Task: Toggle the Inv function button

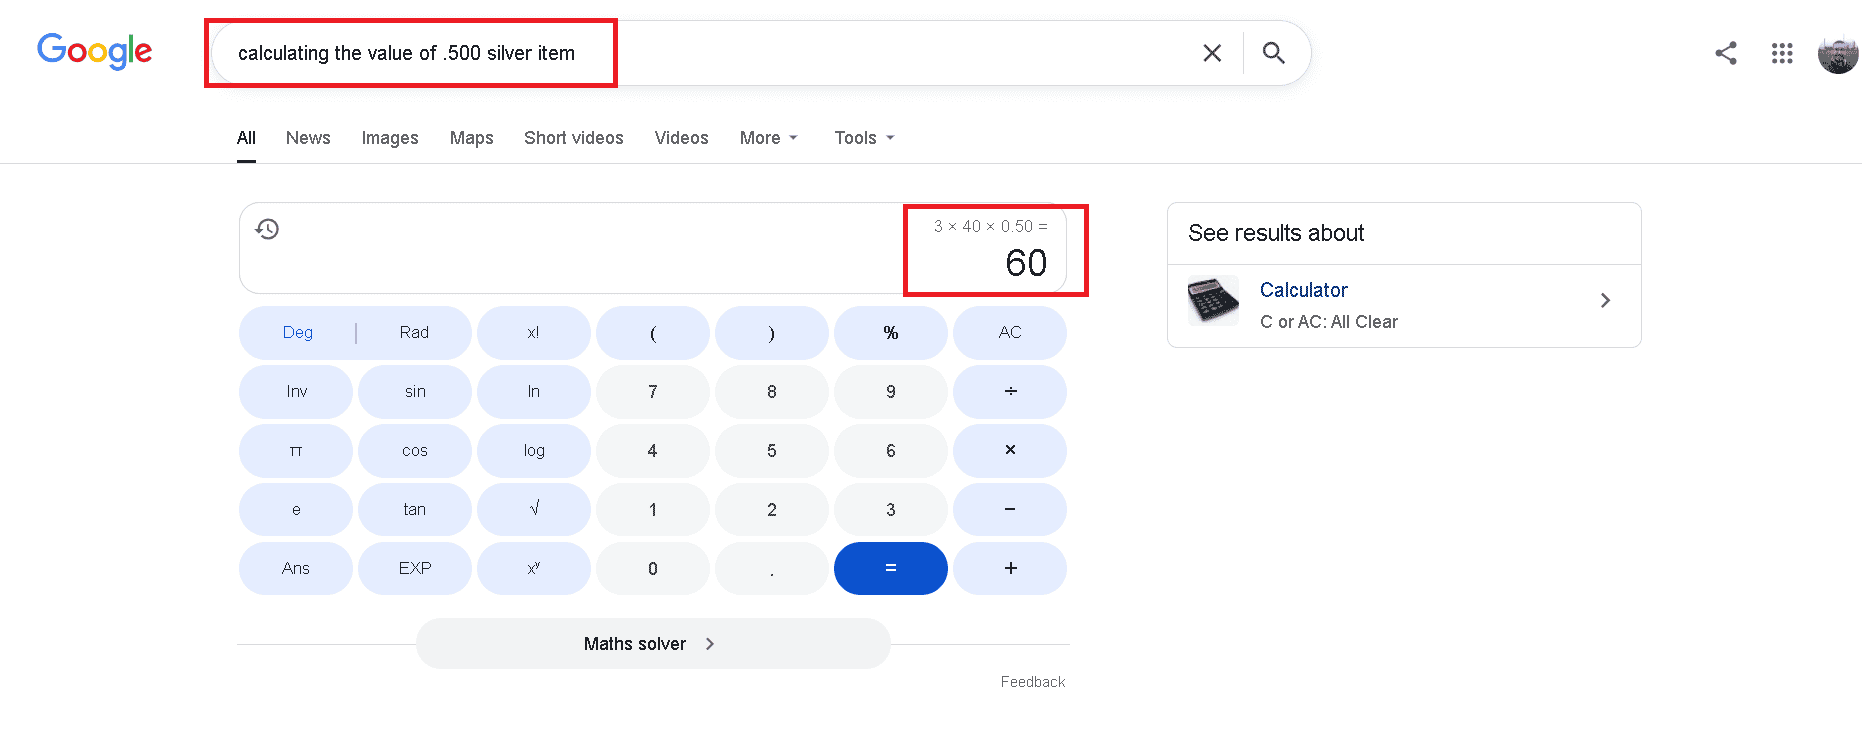Action: coord(296,391)
